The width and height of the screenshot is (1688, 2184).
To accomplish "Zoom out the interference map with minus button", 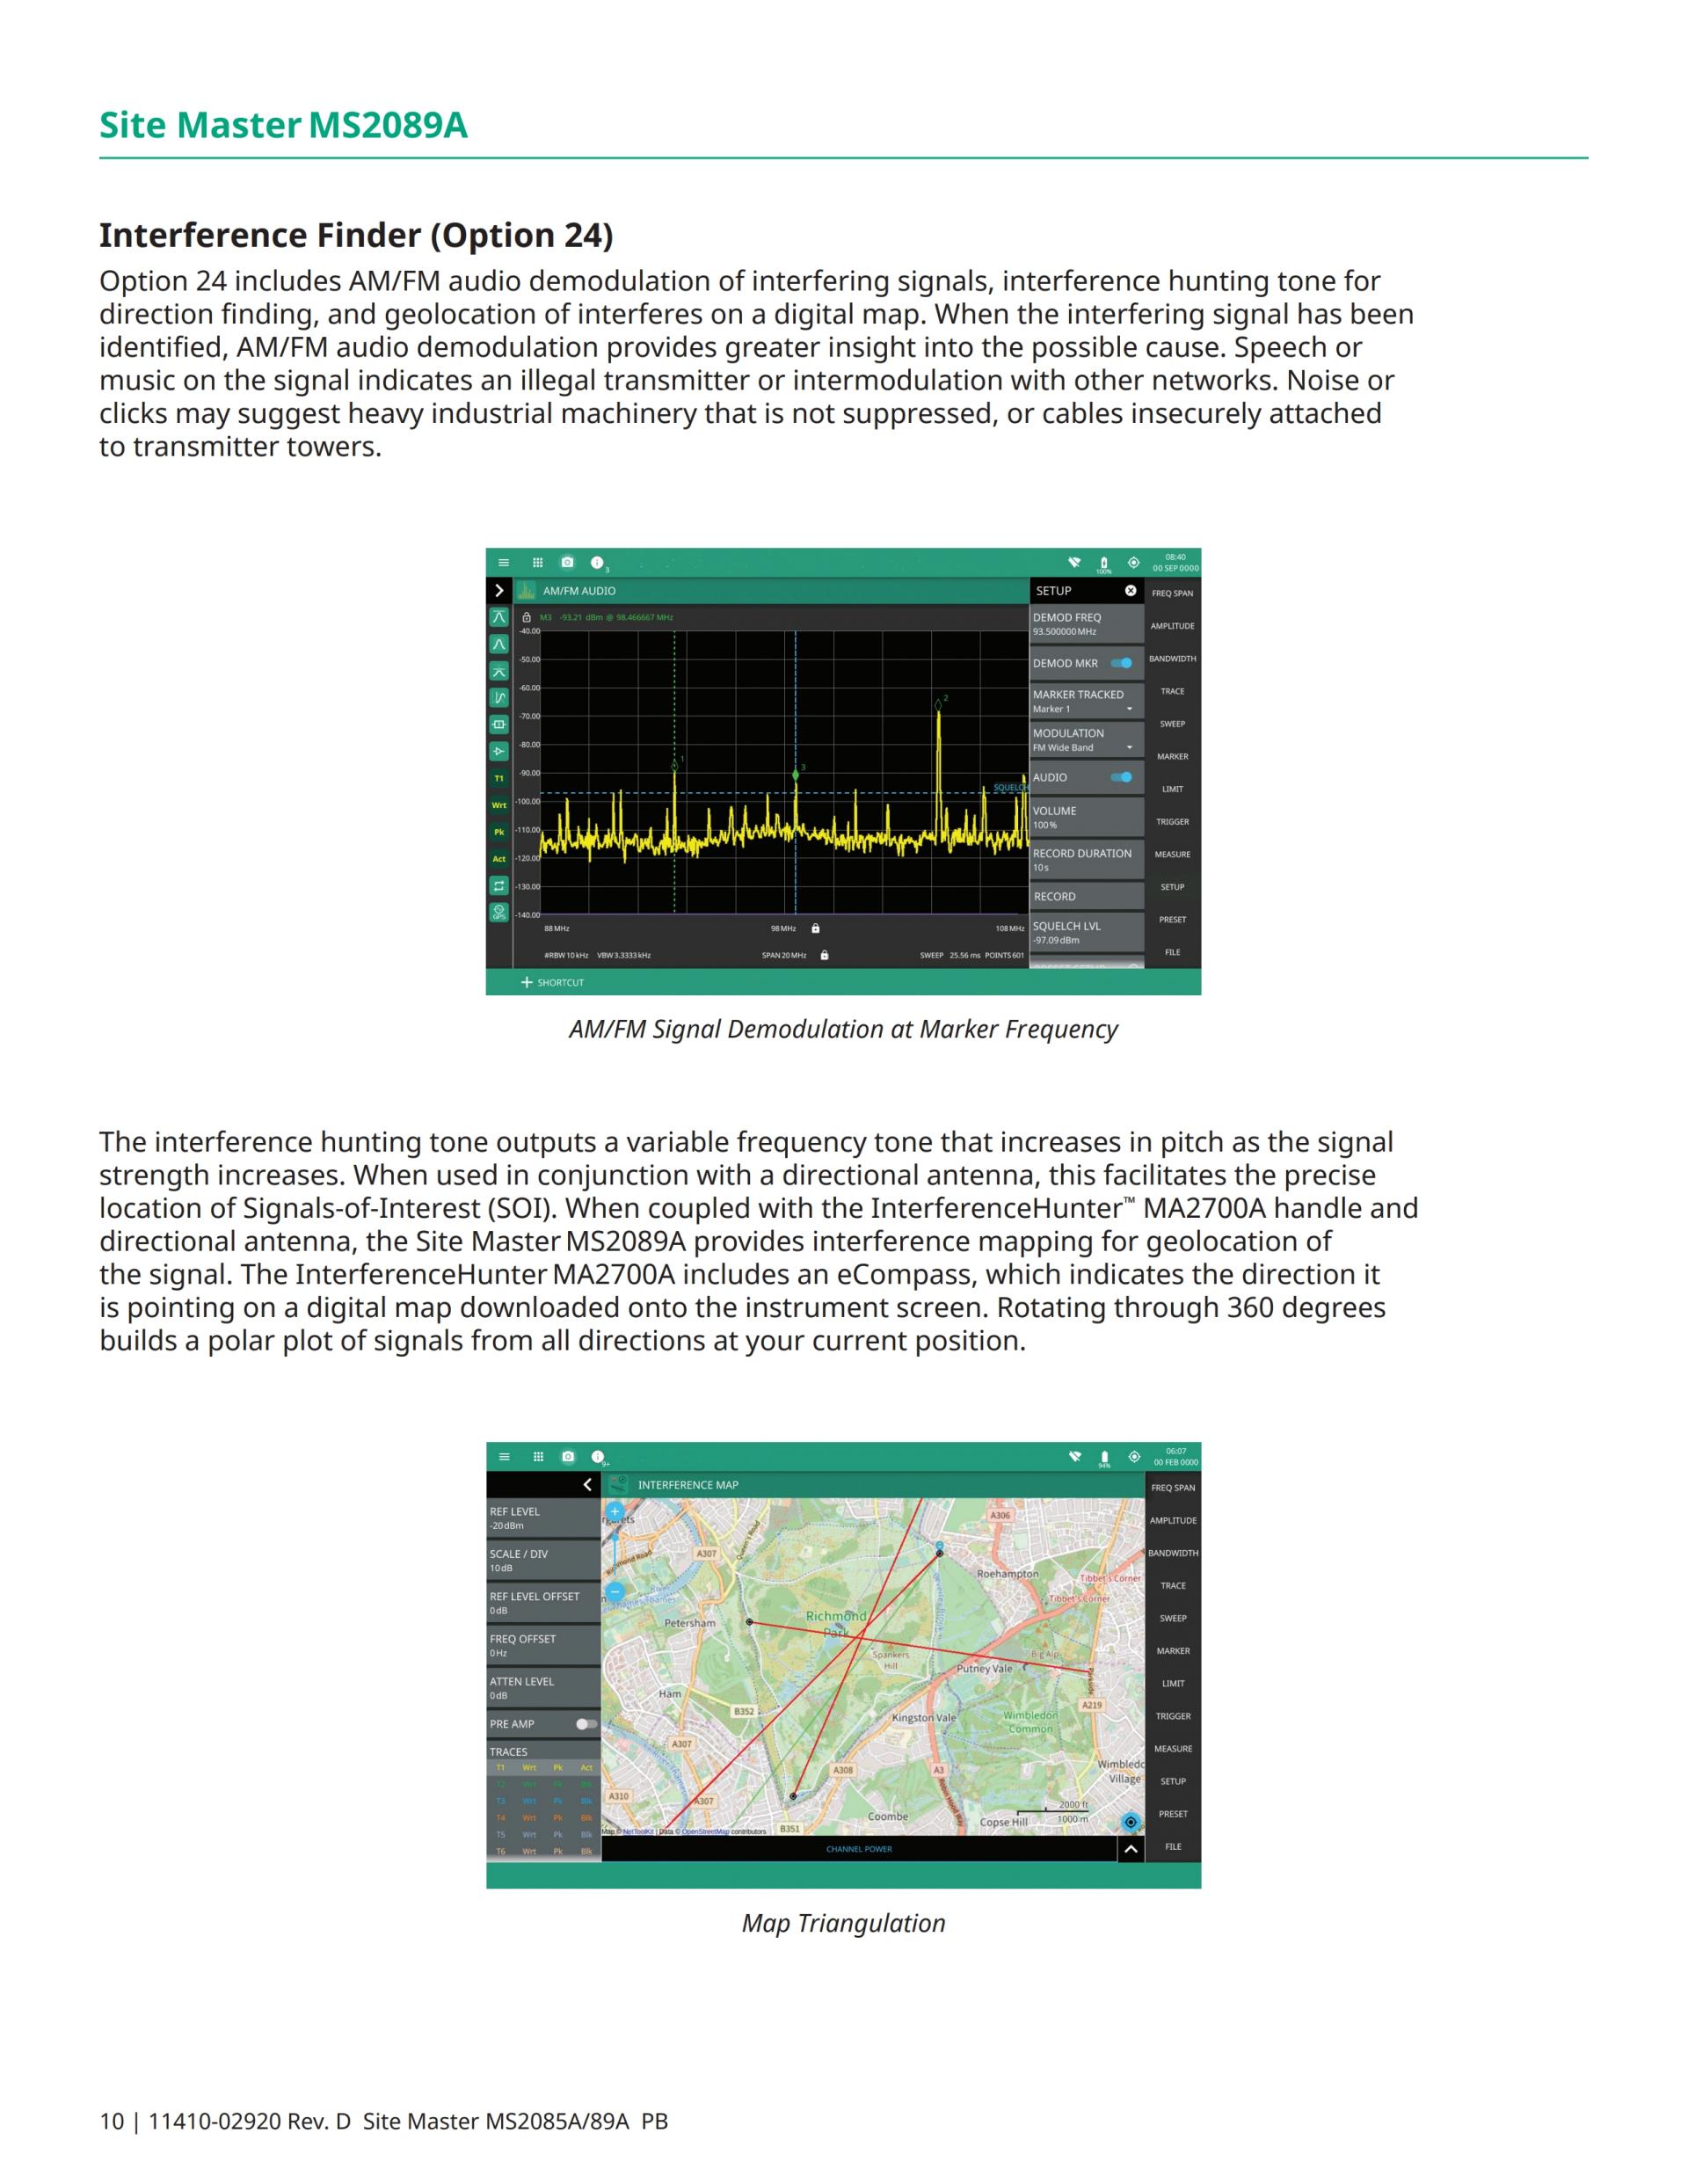I will click(615, 1591).
